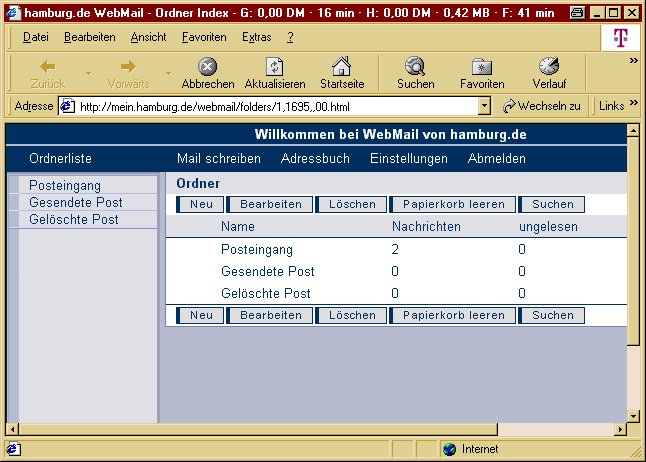646x462 pixels.
Task: Click the Wechseln zu go icon
Action: tap(510, 106)
